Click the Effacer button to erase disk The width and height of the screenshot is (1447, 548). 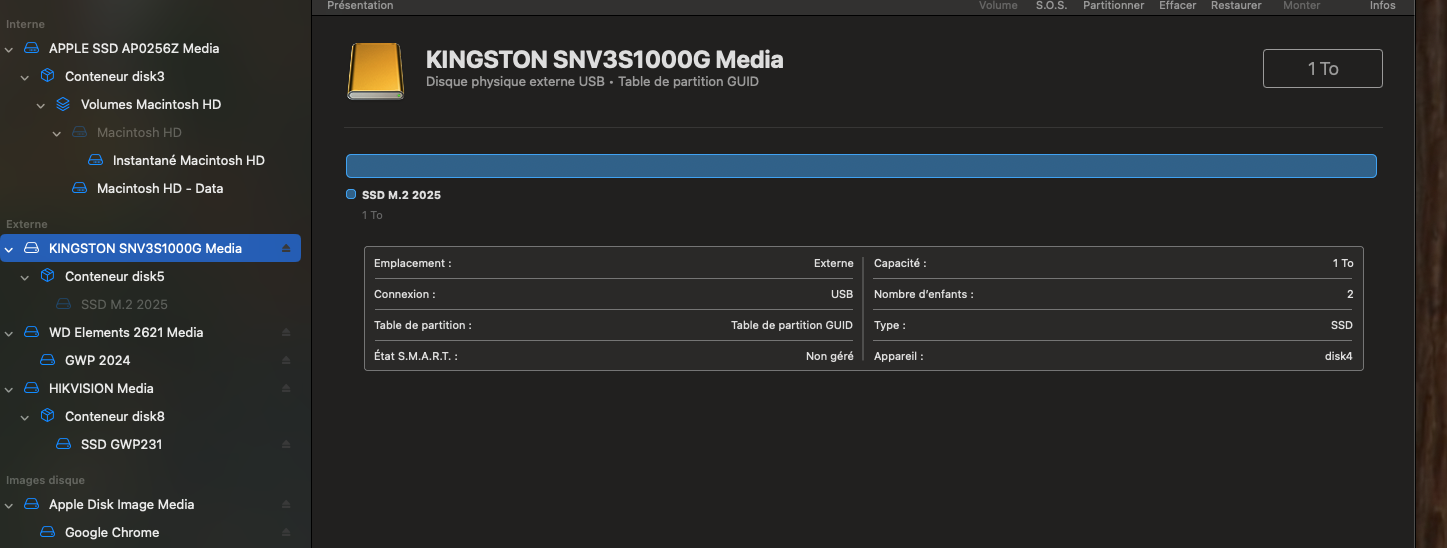[1177, 6]
